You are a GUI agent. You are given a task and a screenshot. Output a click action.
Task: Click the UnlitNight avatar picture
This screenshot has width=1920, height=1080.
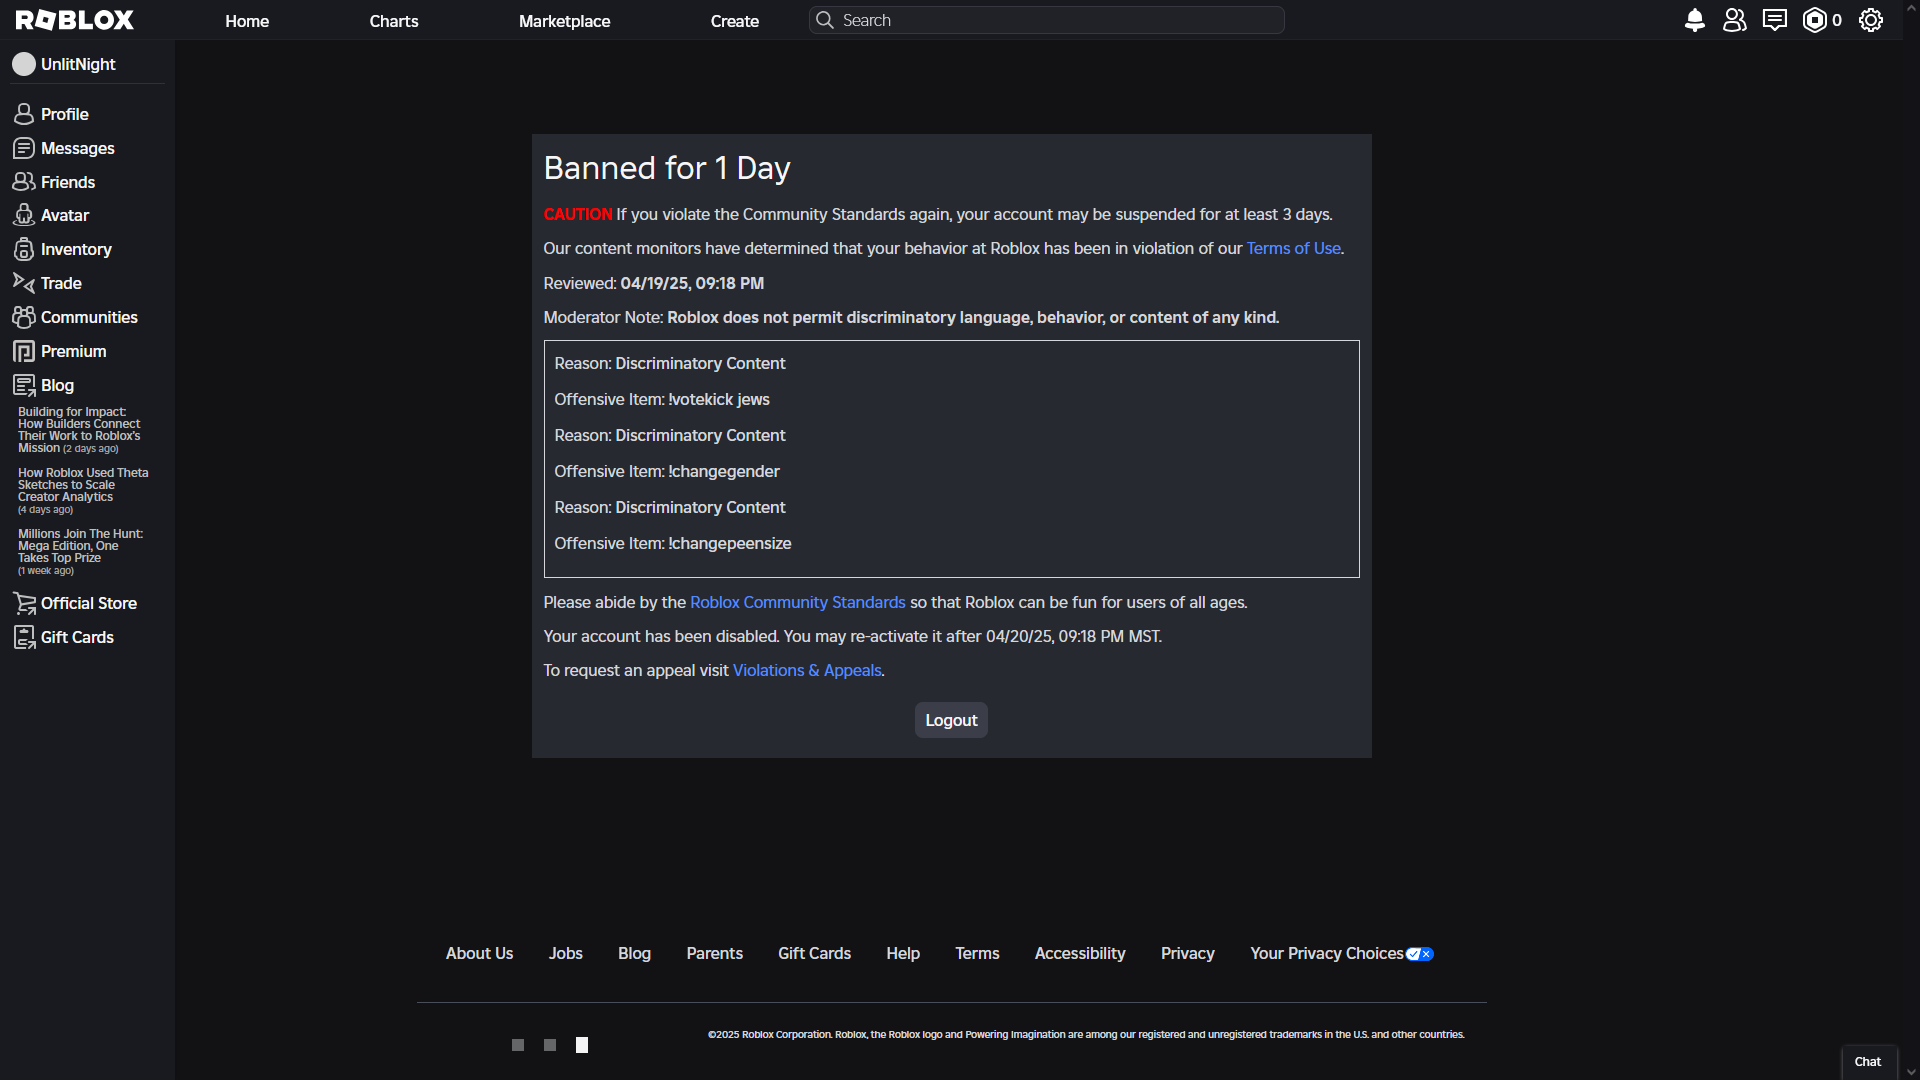[24, 64]
